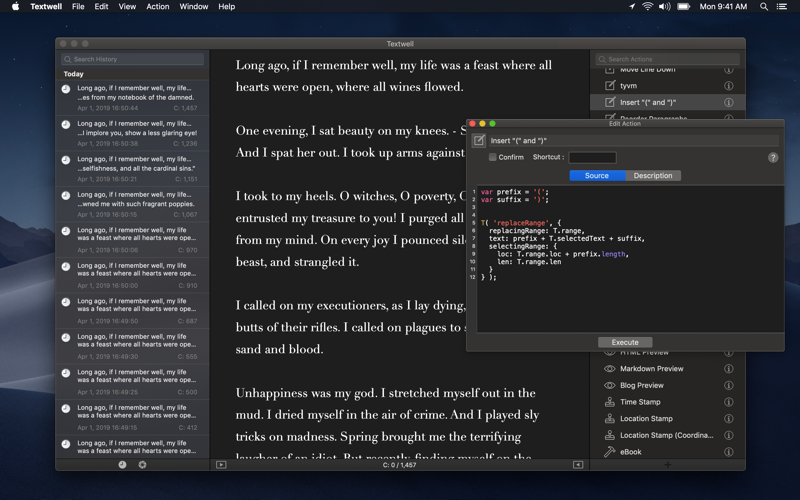The image size is (800, 500).
Task: Select the Blog Preview action
Action: click(x=667, y=385)
